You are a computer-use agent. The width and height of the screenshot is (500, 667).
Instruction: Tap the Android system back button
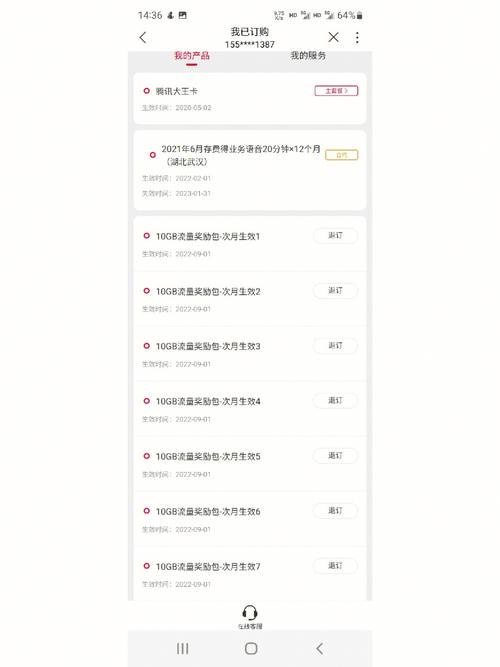click(x=320, y=648)
